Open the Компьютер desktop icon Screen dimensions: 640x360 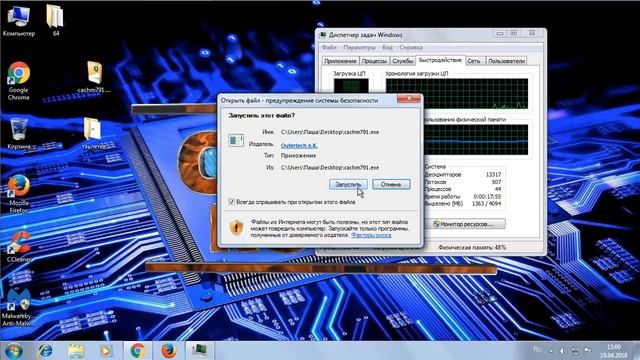click(18, 20)
